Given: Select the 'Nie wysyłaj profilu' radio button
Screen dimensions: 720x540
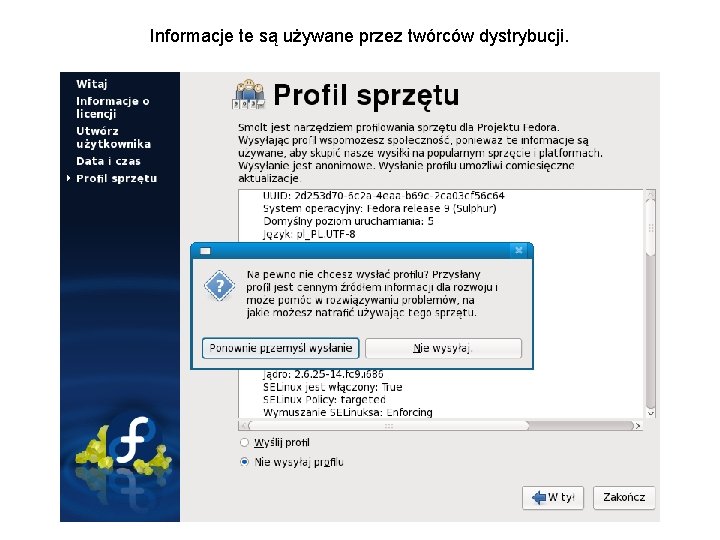Looking at the screenshot, I should pos(244,462).
